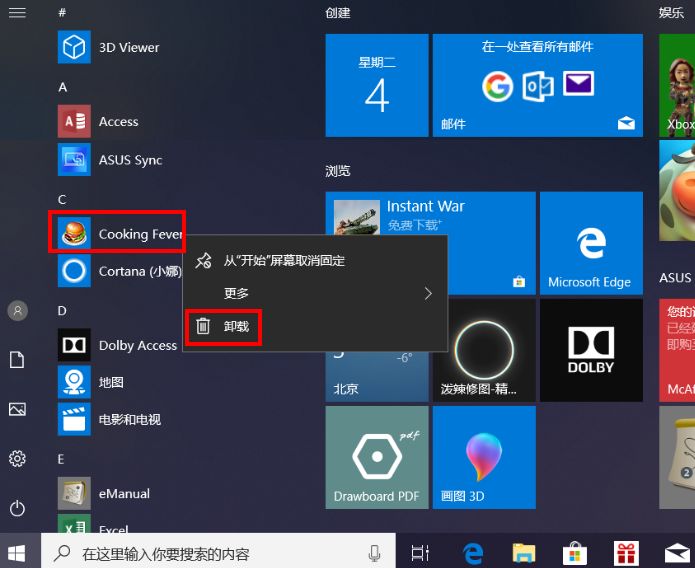
Task: Open the Mail icon on taskbar
Action: tap(677, 554)
